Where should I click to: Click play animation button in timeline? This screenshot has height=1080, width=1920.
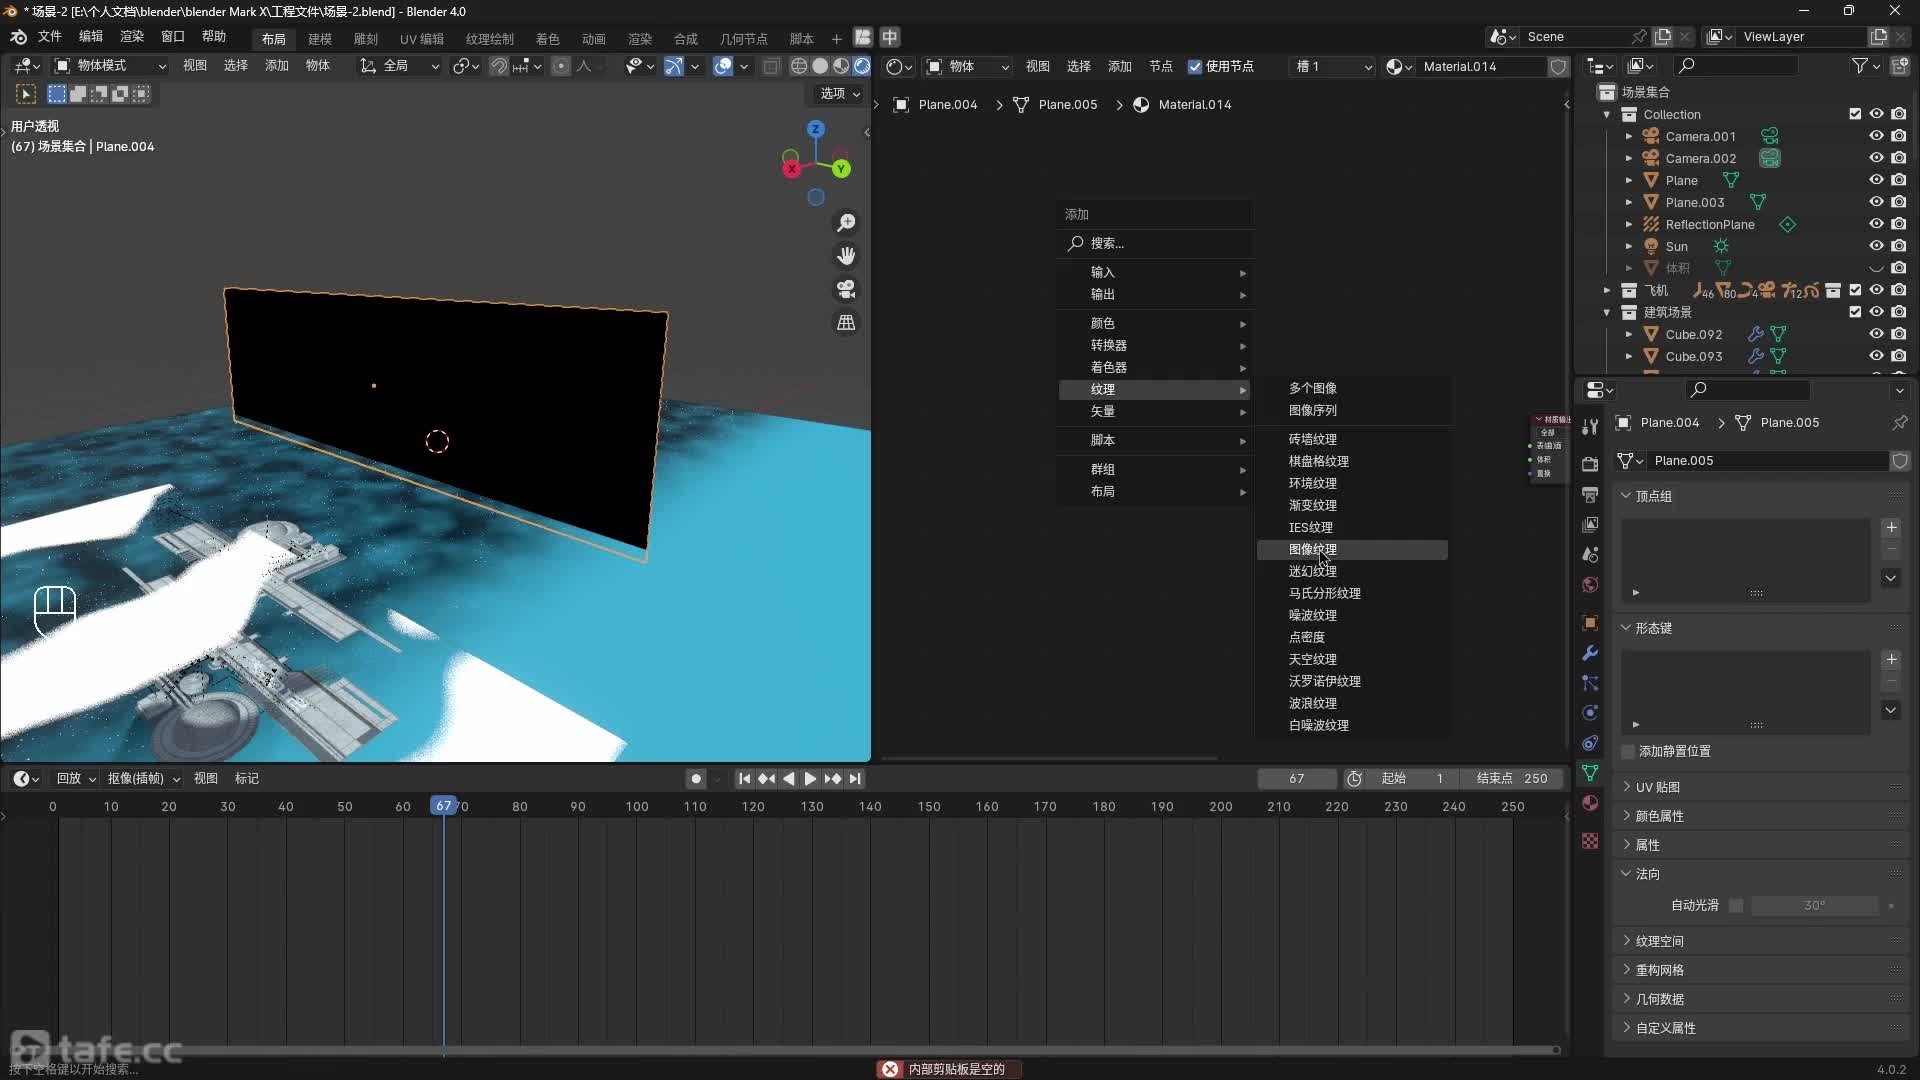(x=810, y=779)
